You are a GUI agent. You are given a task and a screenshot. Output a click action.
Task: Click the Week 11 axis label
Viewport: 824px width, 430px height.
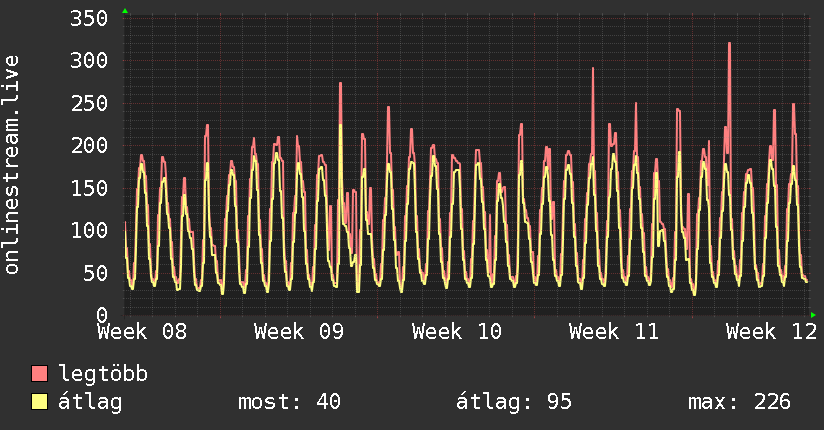pyautogui.click(x=614, y=332)
